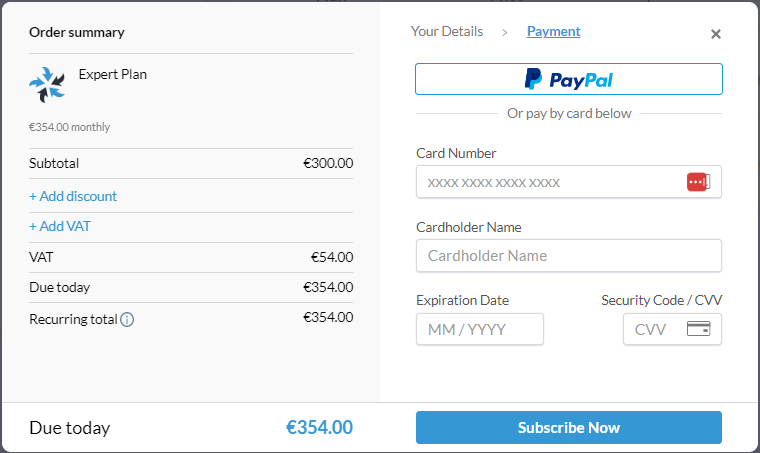Click the red password manager icon
The width and height of the screenshot is (760, 453).
(x=698, y=182)
